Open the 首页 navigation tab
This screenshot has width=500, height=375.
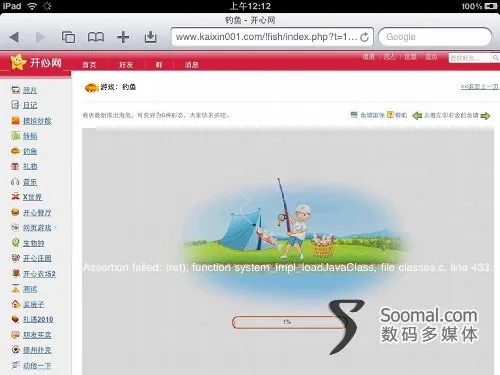click(89, 65)
